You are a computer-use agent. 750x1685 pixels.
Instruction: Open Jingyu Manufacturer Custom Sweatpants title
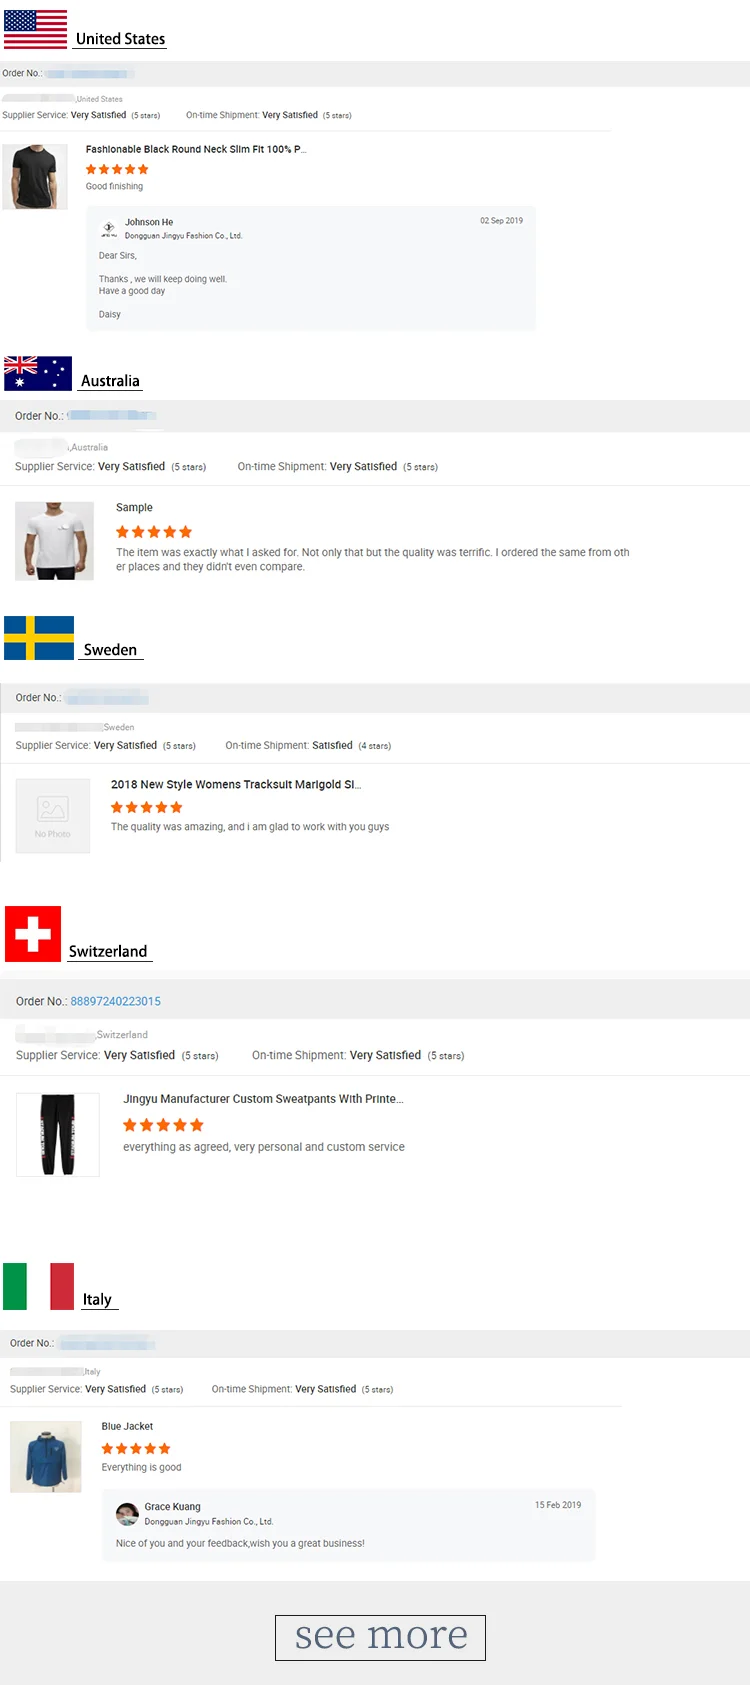click(x=263, y=1098)
